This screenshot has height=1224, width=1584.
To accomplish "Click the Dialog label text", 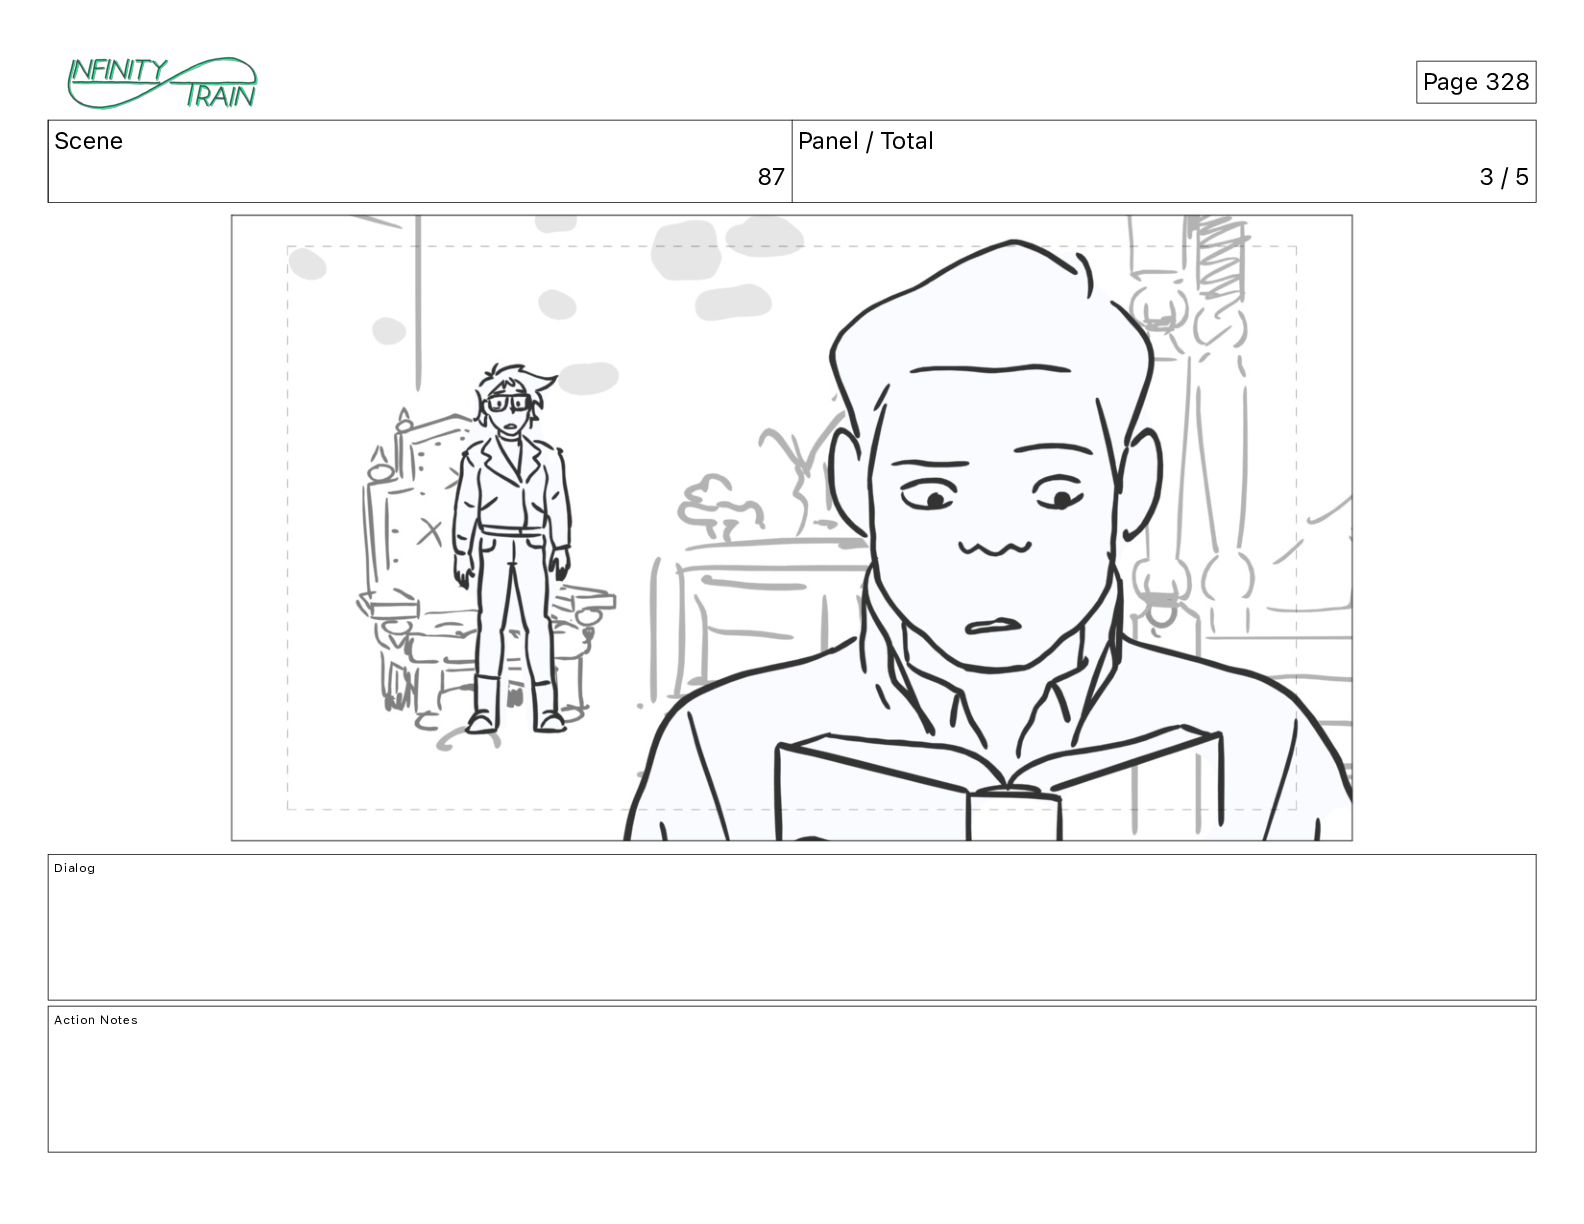I will (75, 868).
